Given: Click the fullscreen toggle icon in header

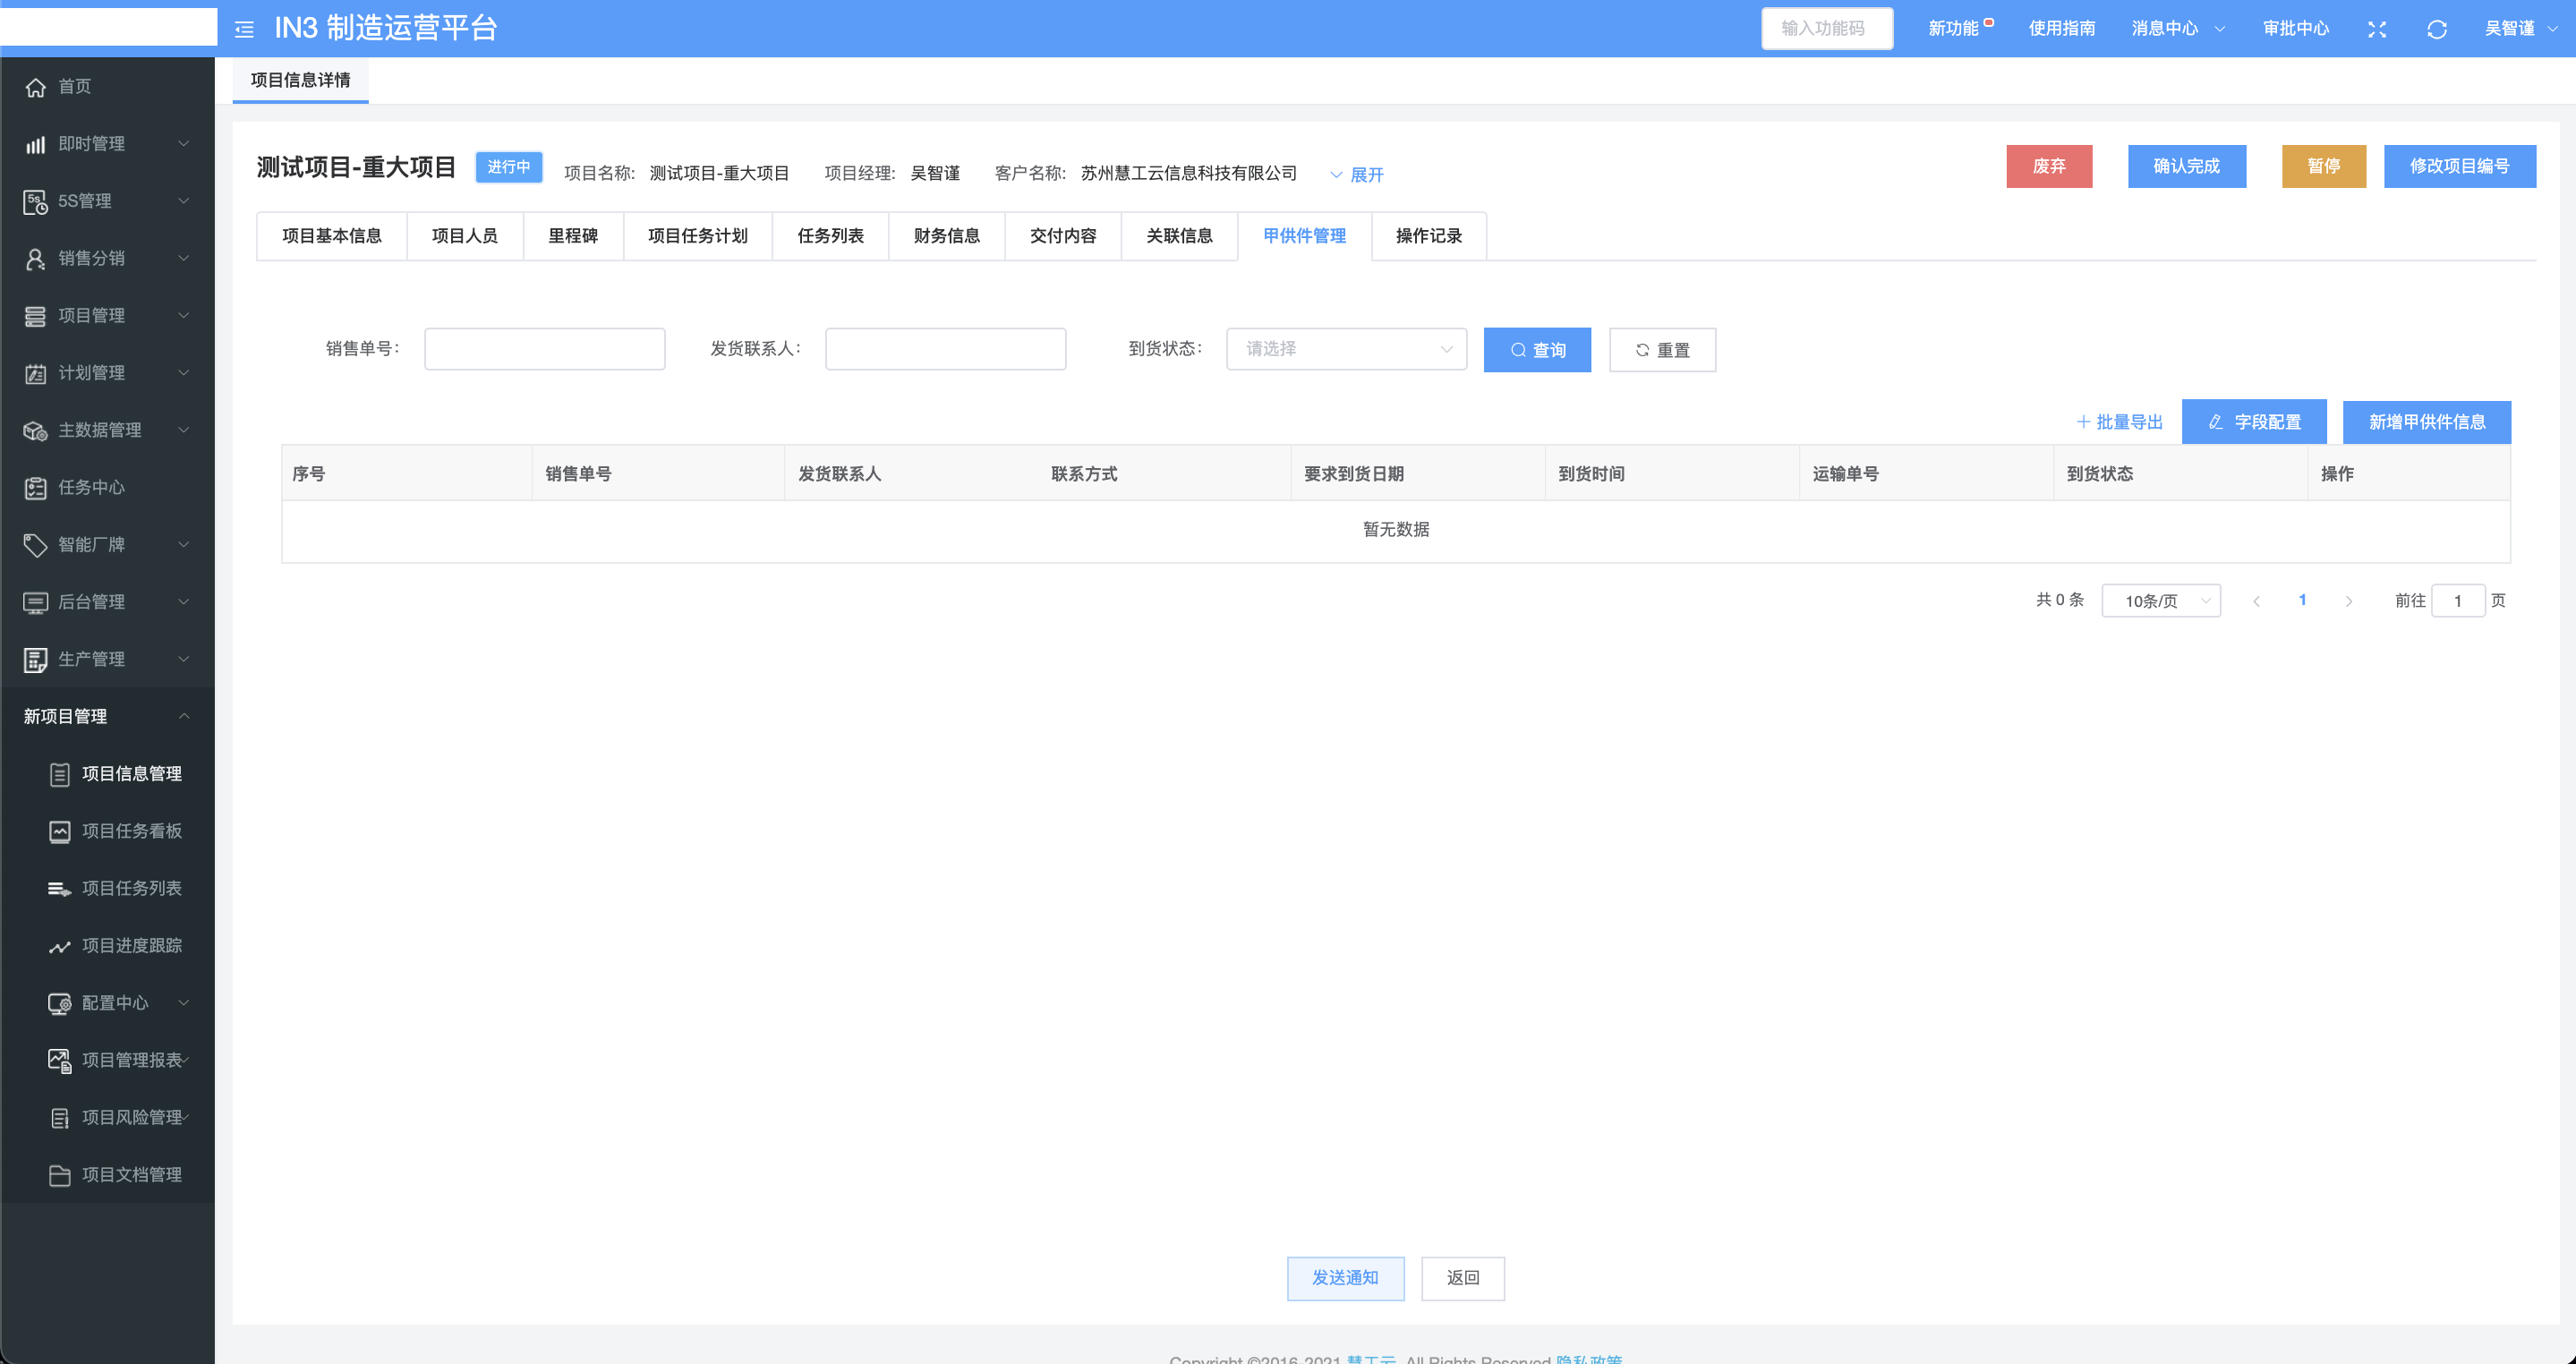Looking at the screenshot, I should click(x=2377, y=29).
